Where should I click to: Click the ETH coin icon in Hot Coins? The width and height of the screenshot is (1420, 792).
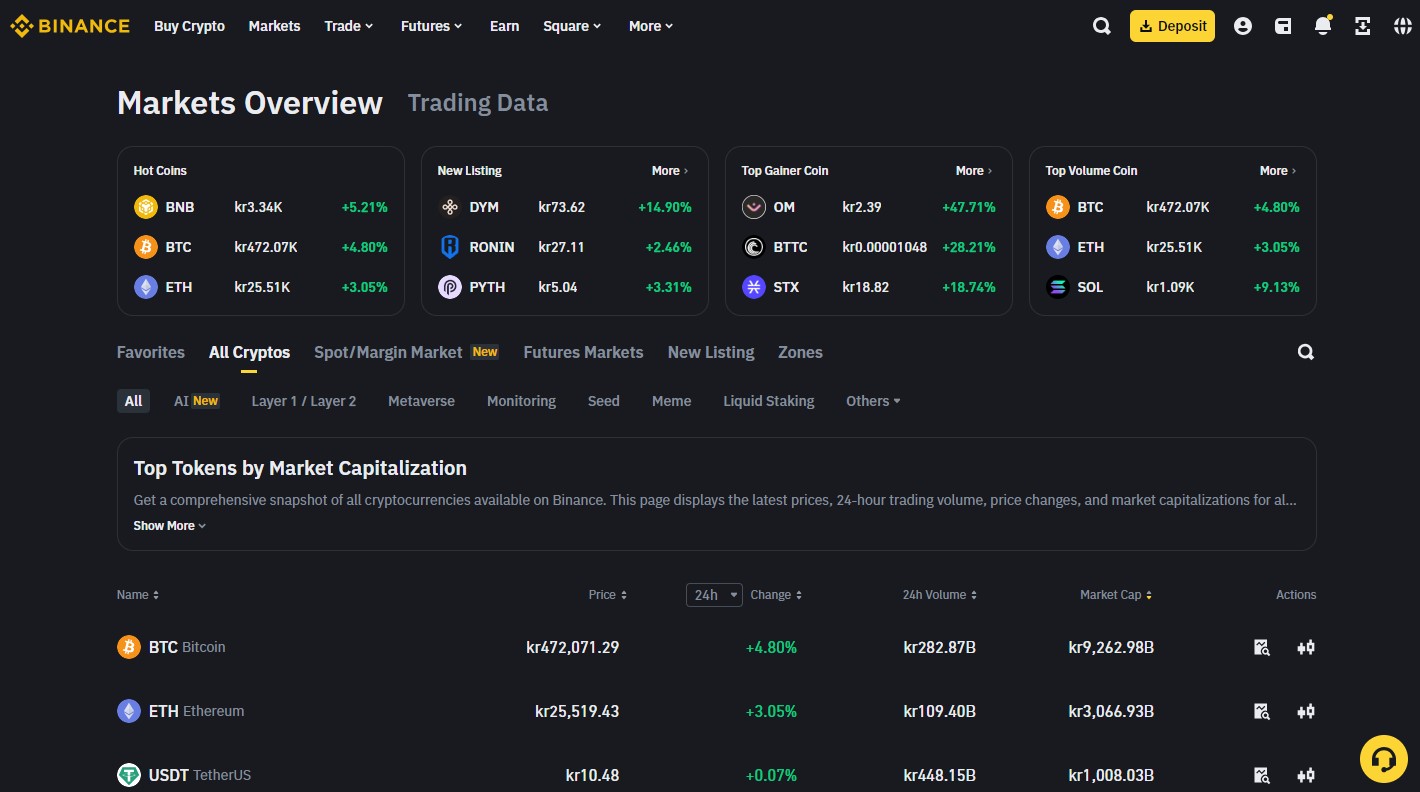point(146,287)
